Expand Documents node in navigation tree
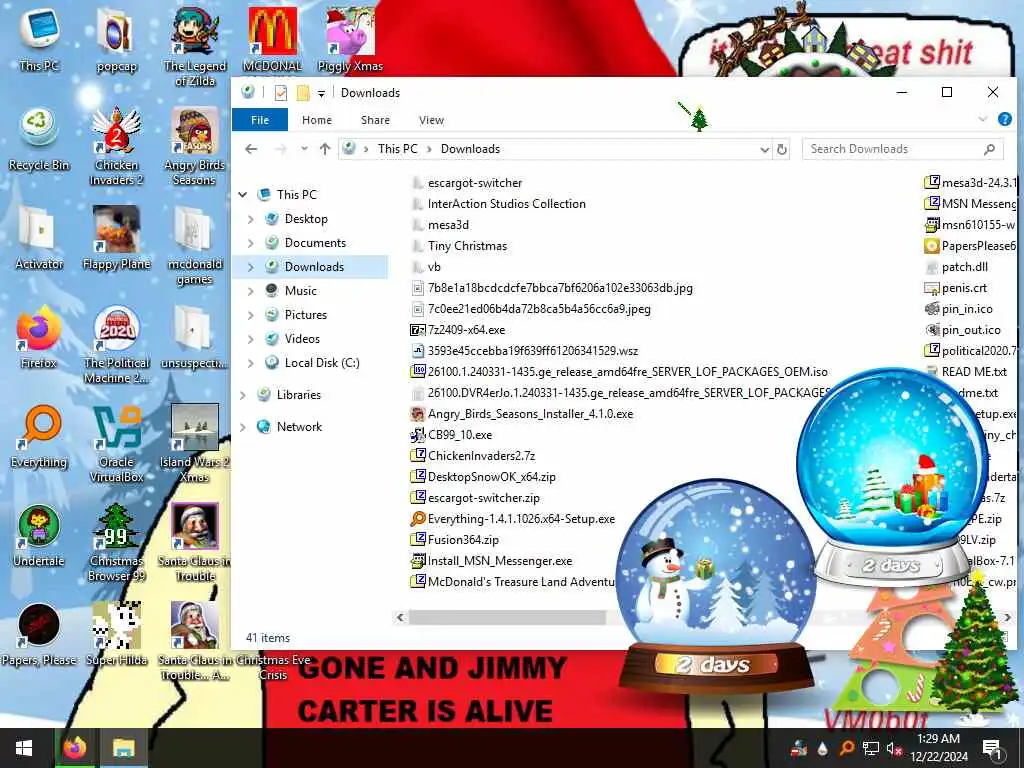This screenshot has width=1024, height=768. (251, 244)
